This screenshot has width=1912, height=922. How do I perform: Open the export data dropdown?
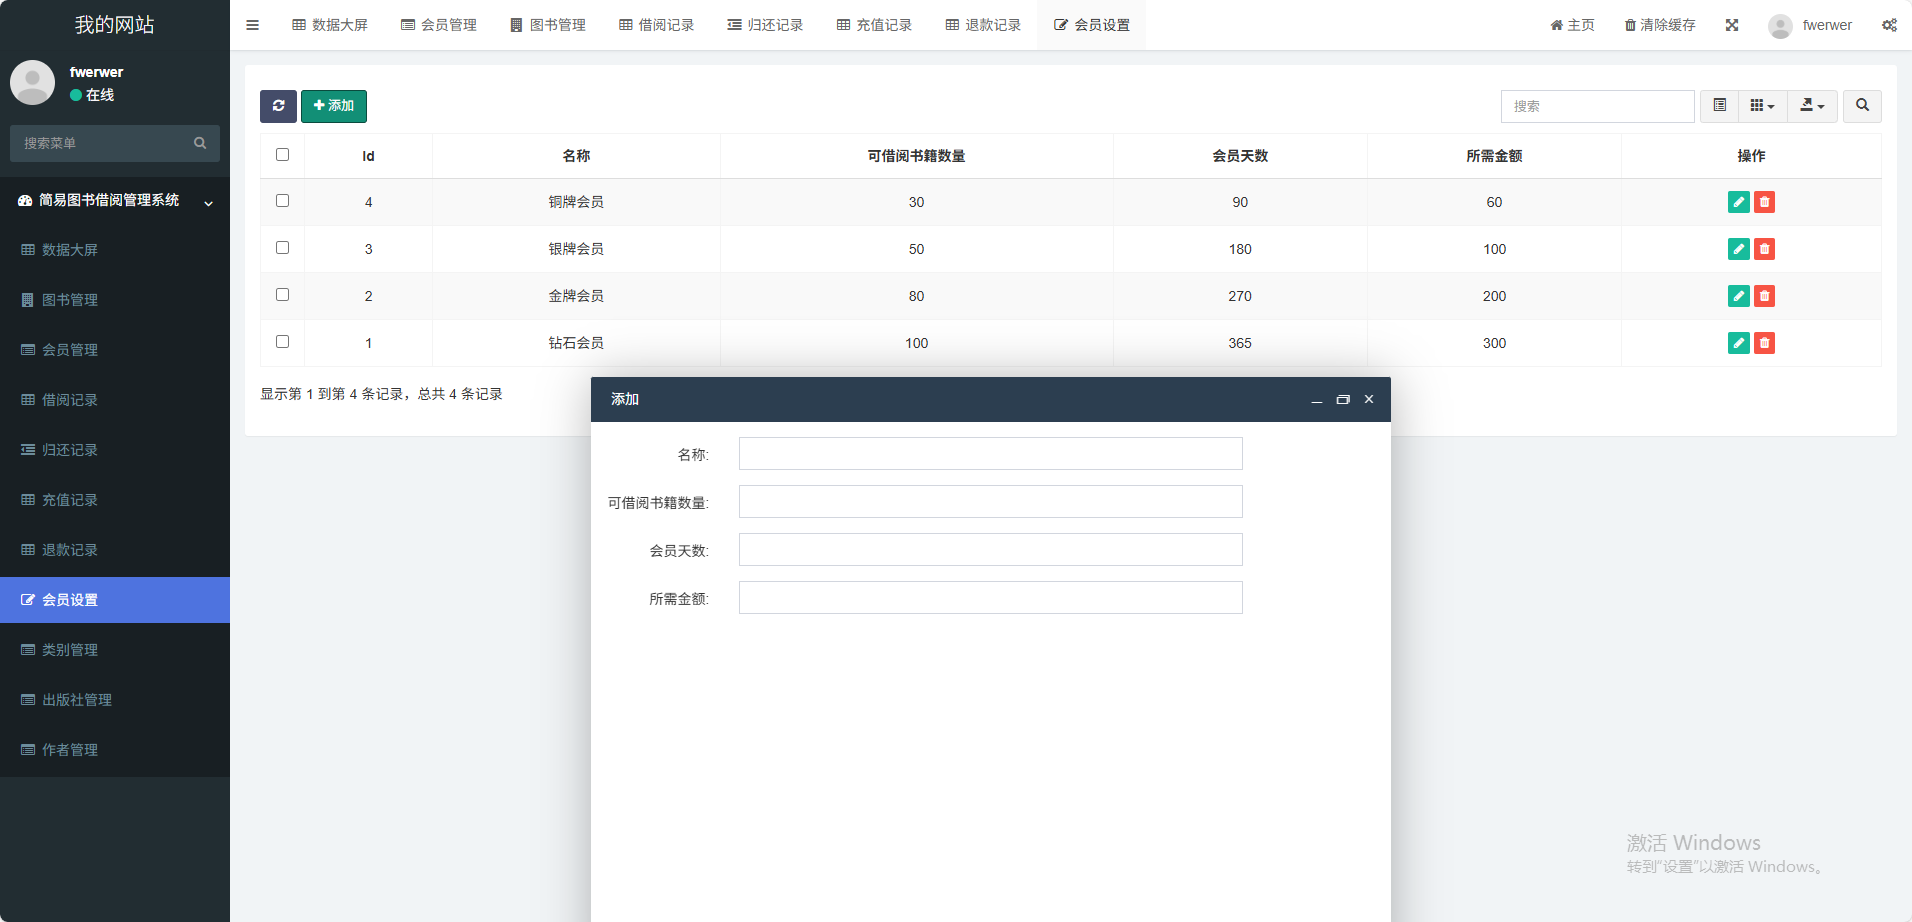pyautogui.click(x=1812, y=106)
